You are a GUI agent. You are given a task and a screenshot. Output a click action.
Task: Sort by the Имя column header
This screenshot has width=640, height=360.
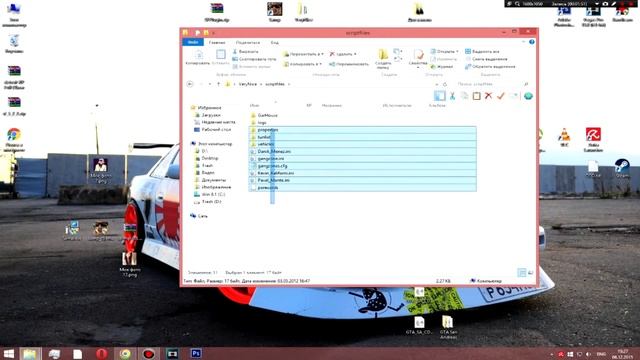[254, 106]
